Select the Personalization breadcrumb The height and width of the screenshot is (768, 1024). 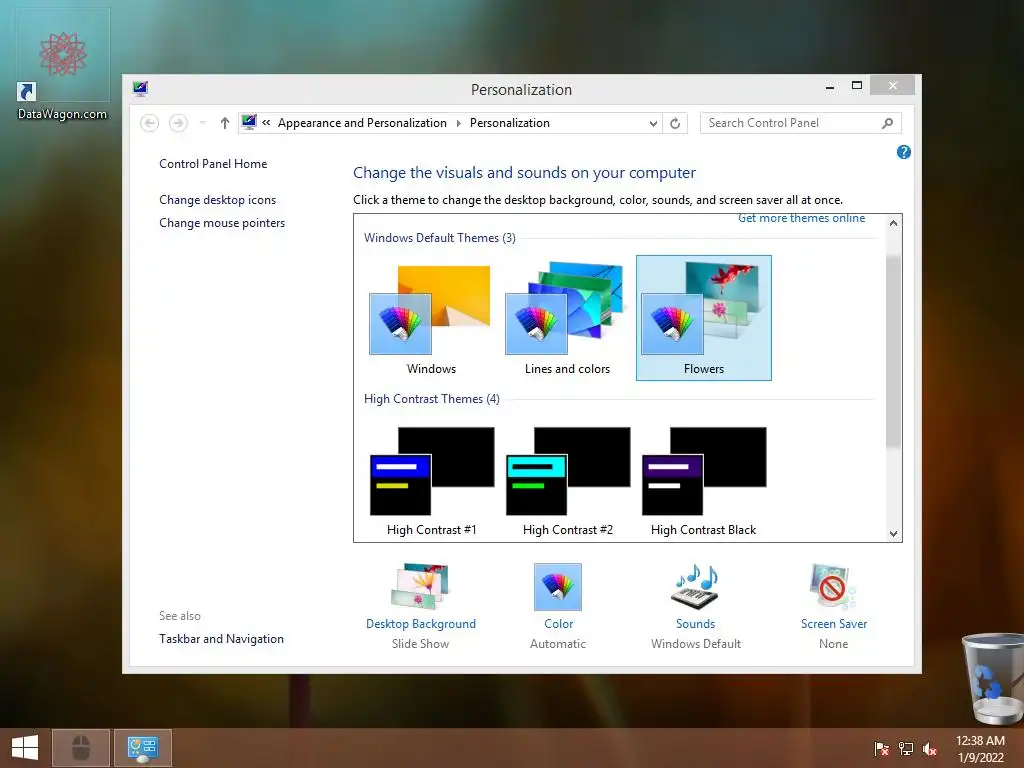pos(509,123)
